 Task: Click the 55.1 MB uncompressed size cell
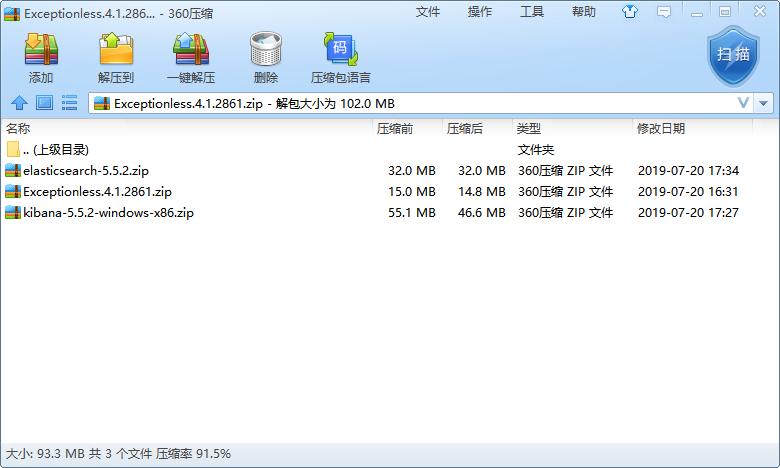pos(412,212)
